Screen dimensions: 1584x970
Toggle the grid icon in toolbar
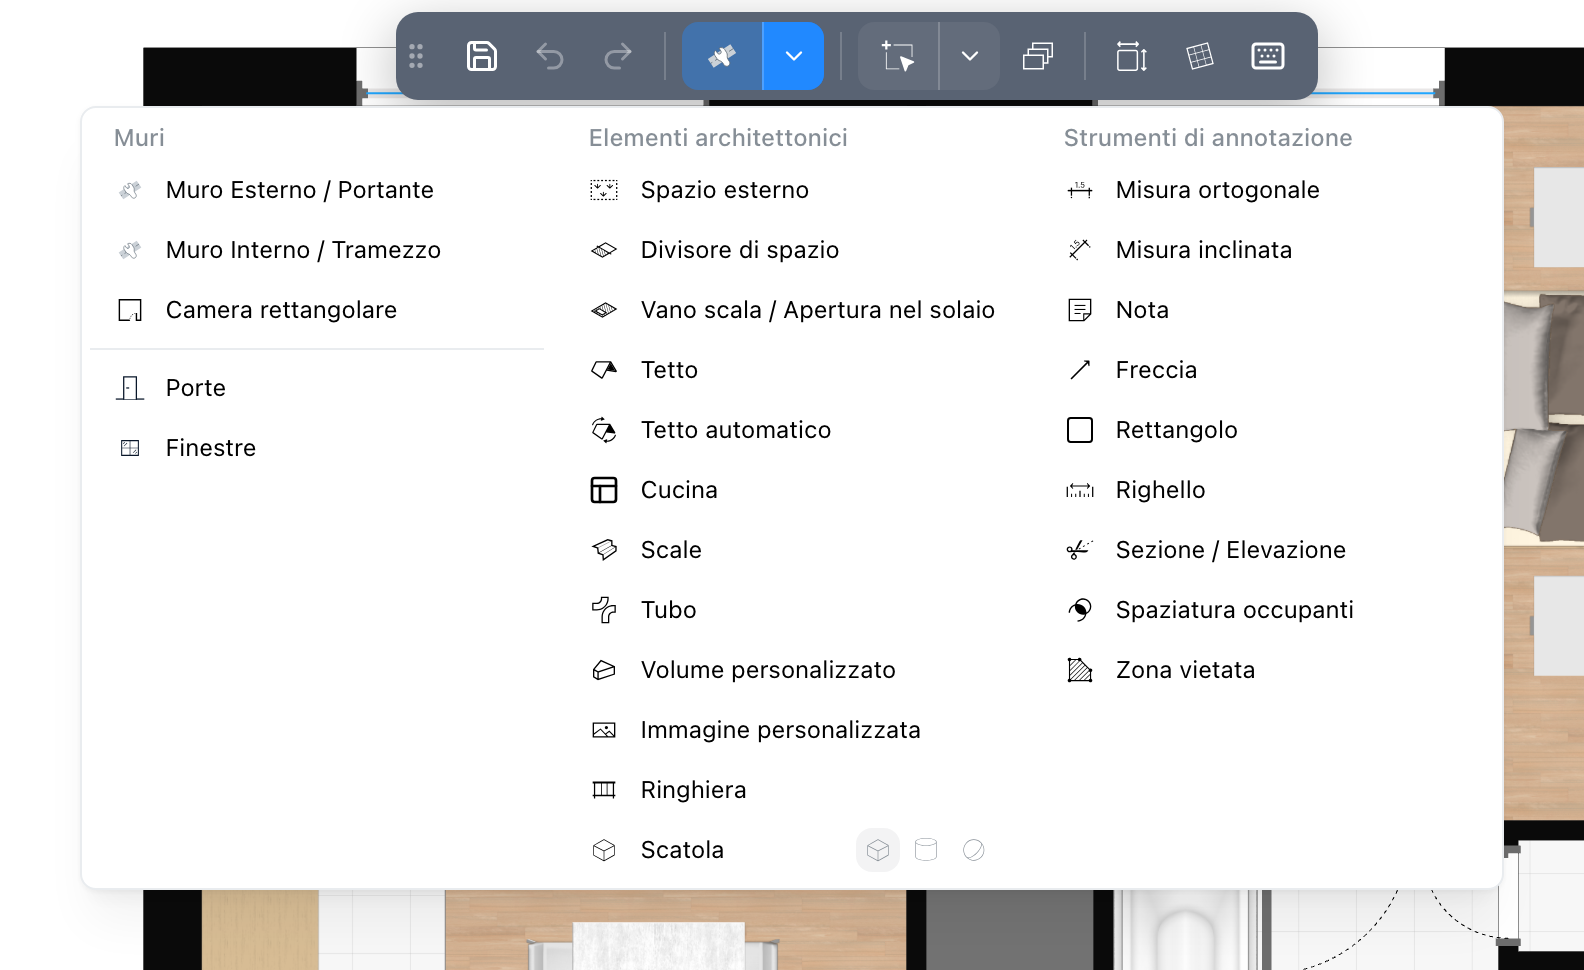point(1200,56)
